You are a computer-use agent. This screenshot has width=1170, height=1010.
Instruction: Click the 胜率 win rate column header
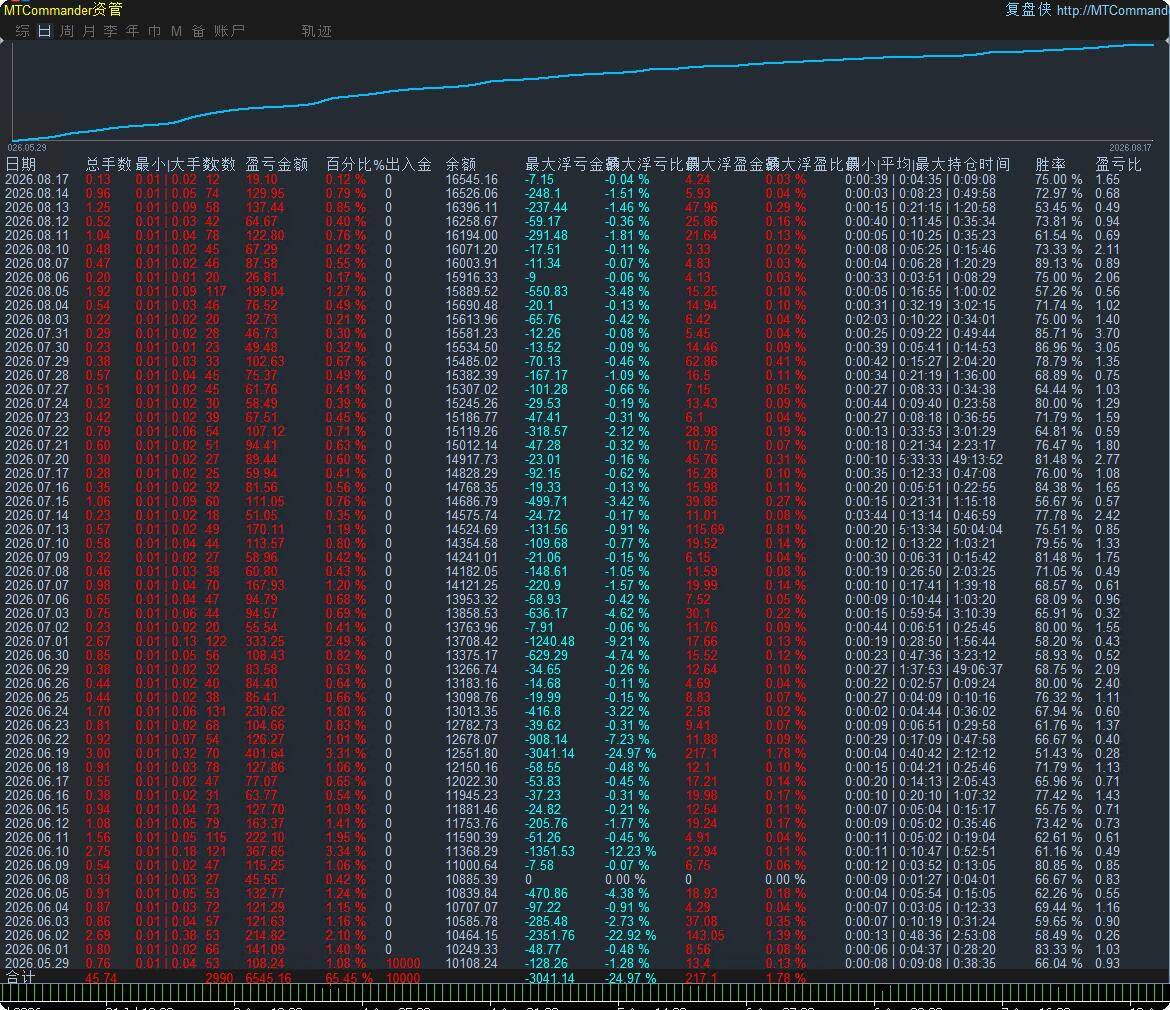click(1051, 164)
